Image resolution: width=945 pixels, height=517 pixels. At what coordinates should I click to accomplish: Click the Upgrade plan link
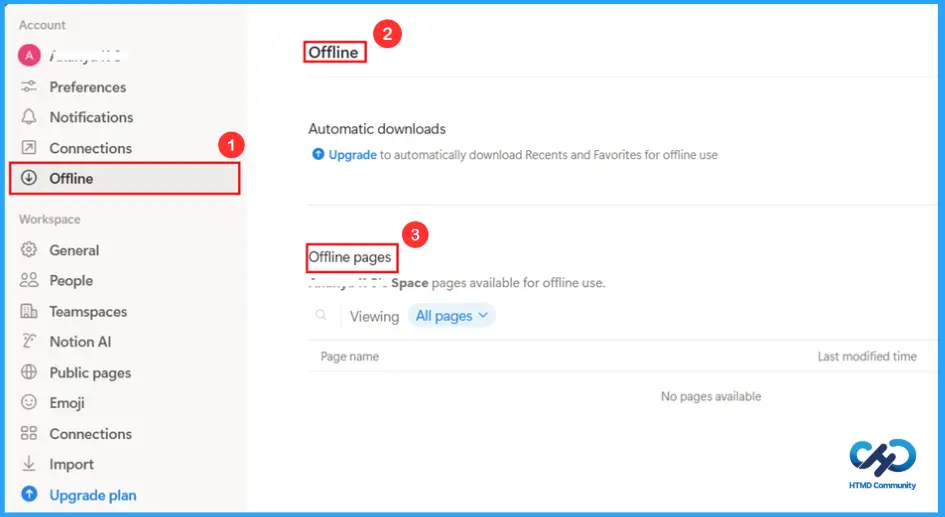pyautogui.click(x=93, y=495)
